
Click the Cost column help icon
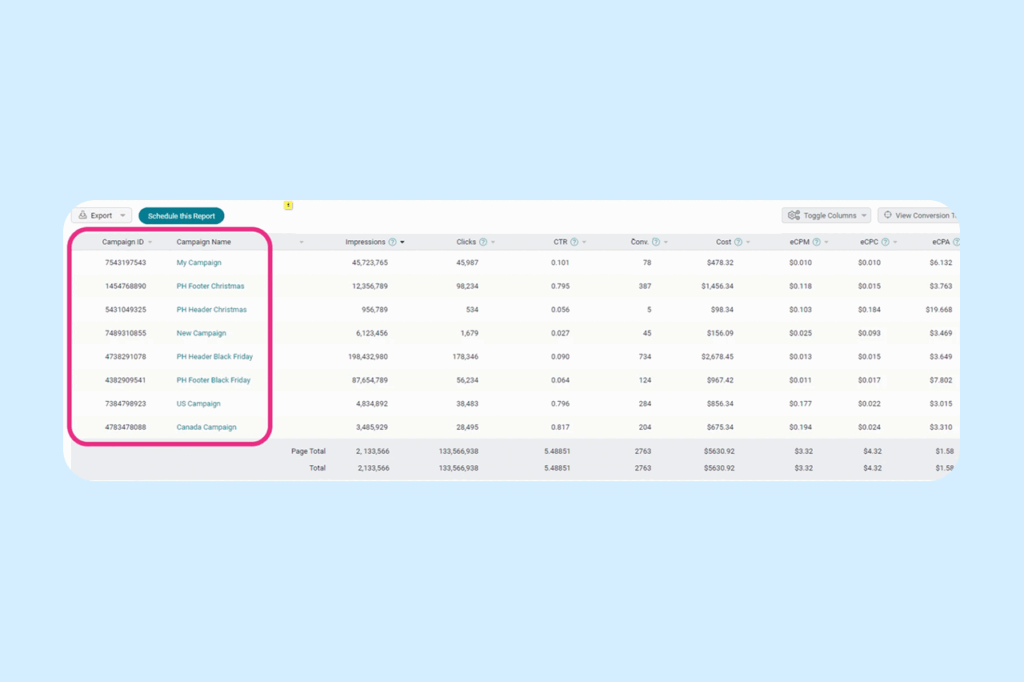pos(738,242)
